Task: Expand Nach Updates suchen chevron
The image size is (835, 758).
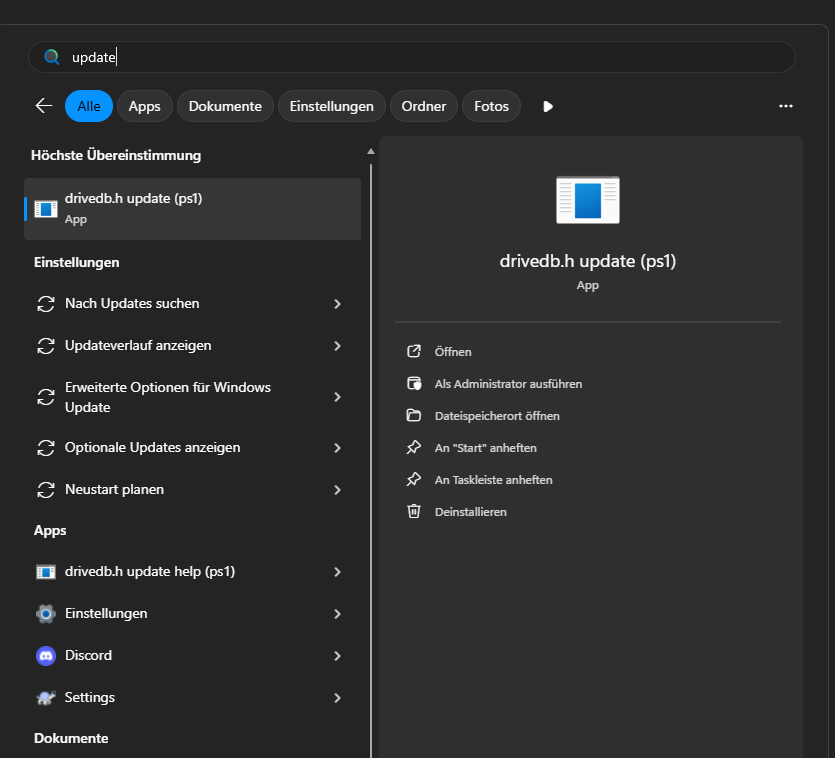Action: coord(337,304)
